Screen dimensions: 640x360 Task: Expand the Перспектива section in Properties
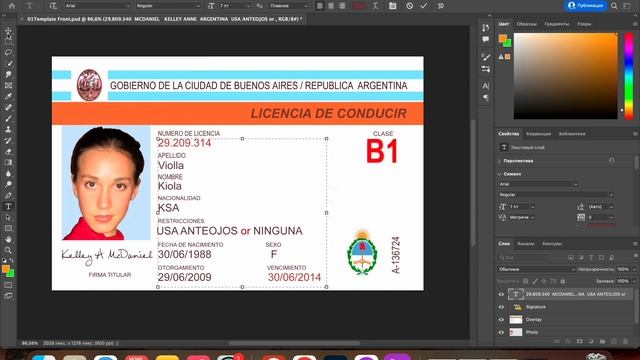click(500, 161)
